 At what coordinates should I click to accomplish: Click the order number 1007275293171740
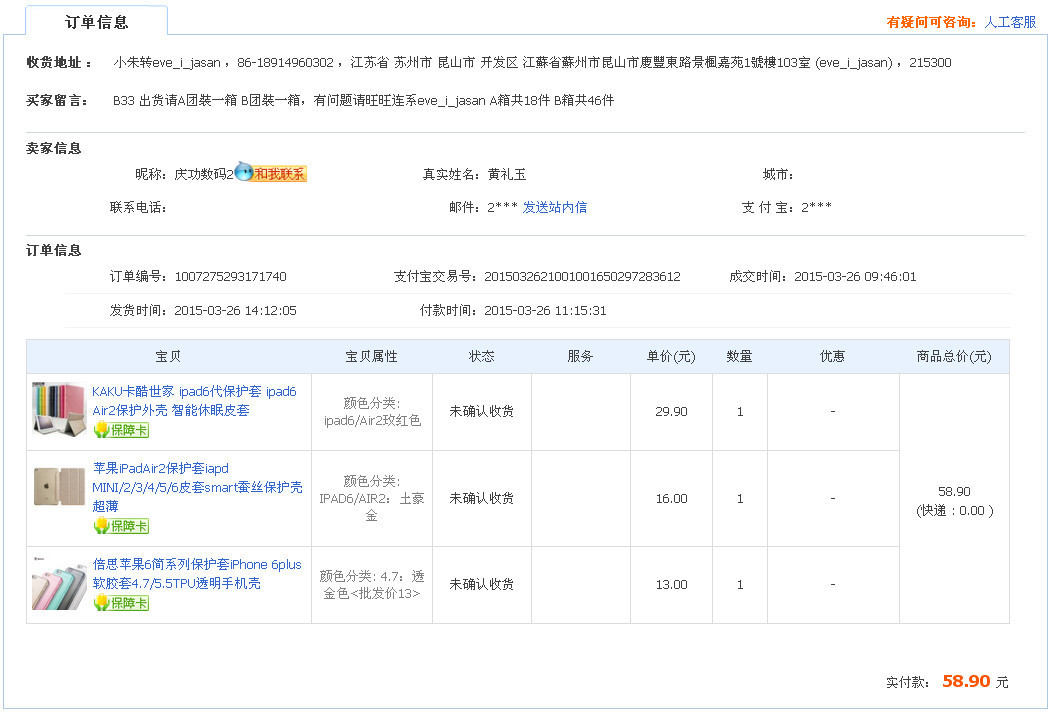230,277
